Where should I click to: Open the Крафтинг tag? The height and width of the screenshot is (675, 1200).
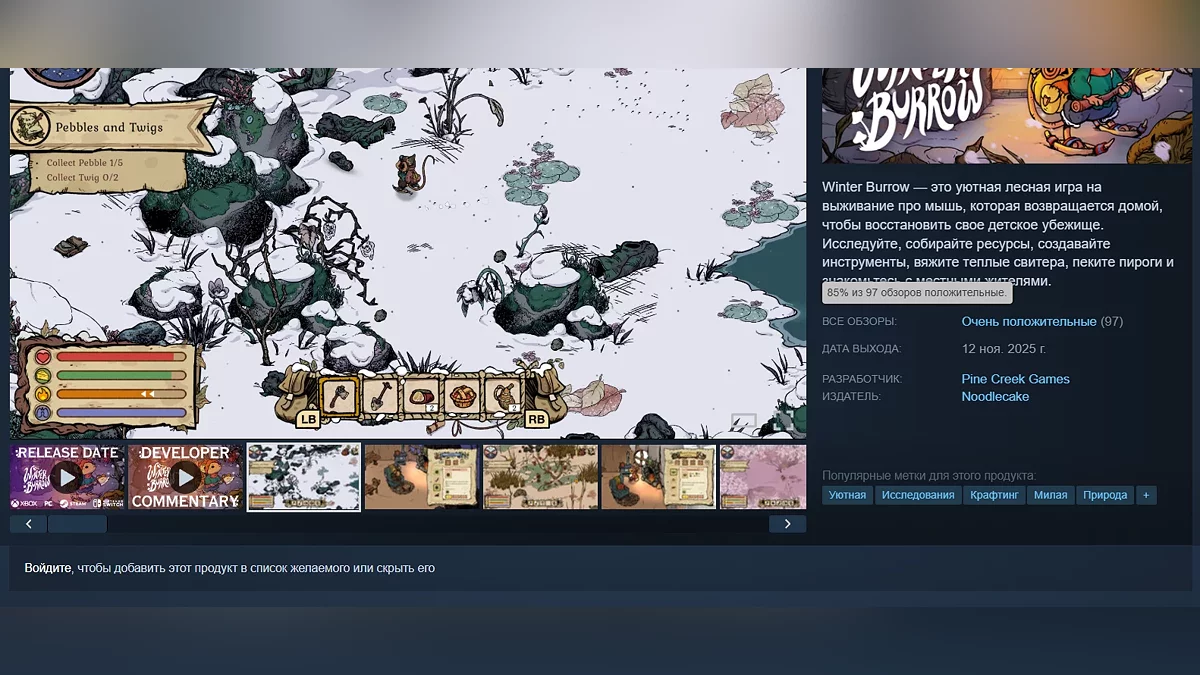(x=994, y=495)
